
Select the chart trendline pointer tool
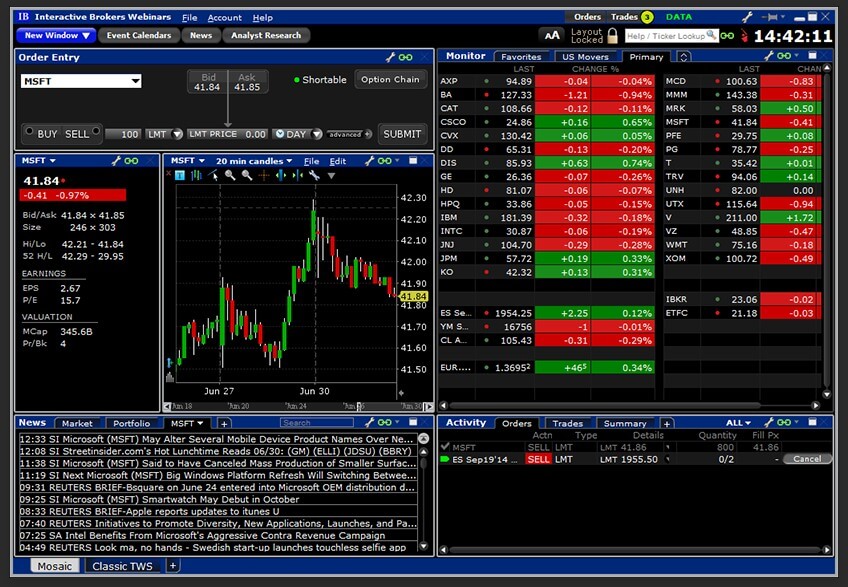tap(214, 175)
